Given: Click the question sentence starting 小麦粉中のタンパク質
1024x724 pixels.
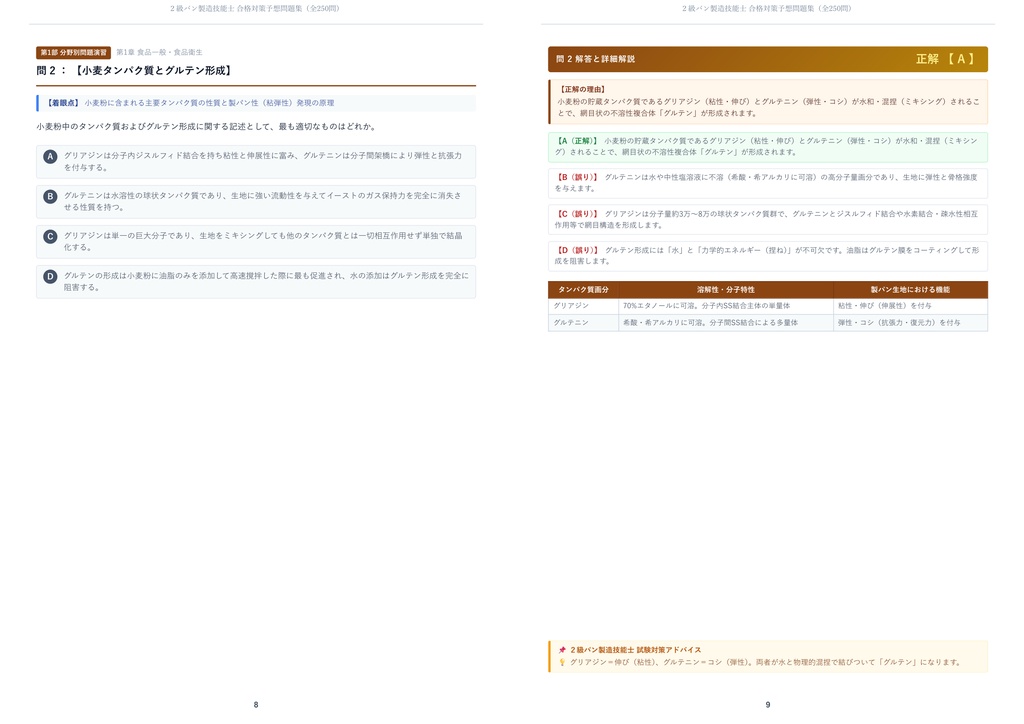Looking at the screenshot, I should (208, 127).
